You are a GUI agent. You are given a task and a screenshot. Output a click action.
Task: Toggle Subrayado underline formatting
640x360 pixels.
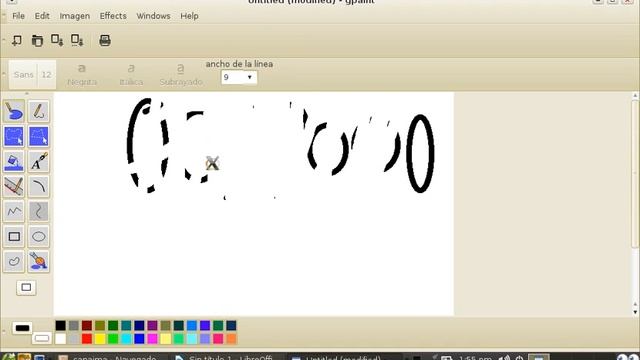[181, 75]
